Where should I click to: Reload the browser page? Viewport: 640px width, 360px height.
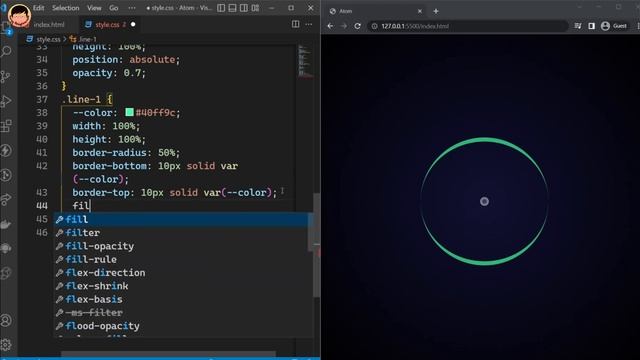tap(358, 26)
